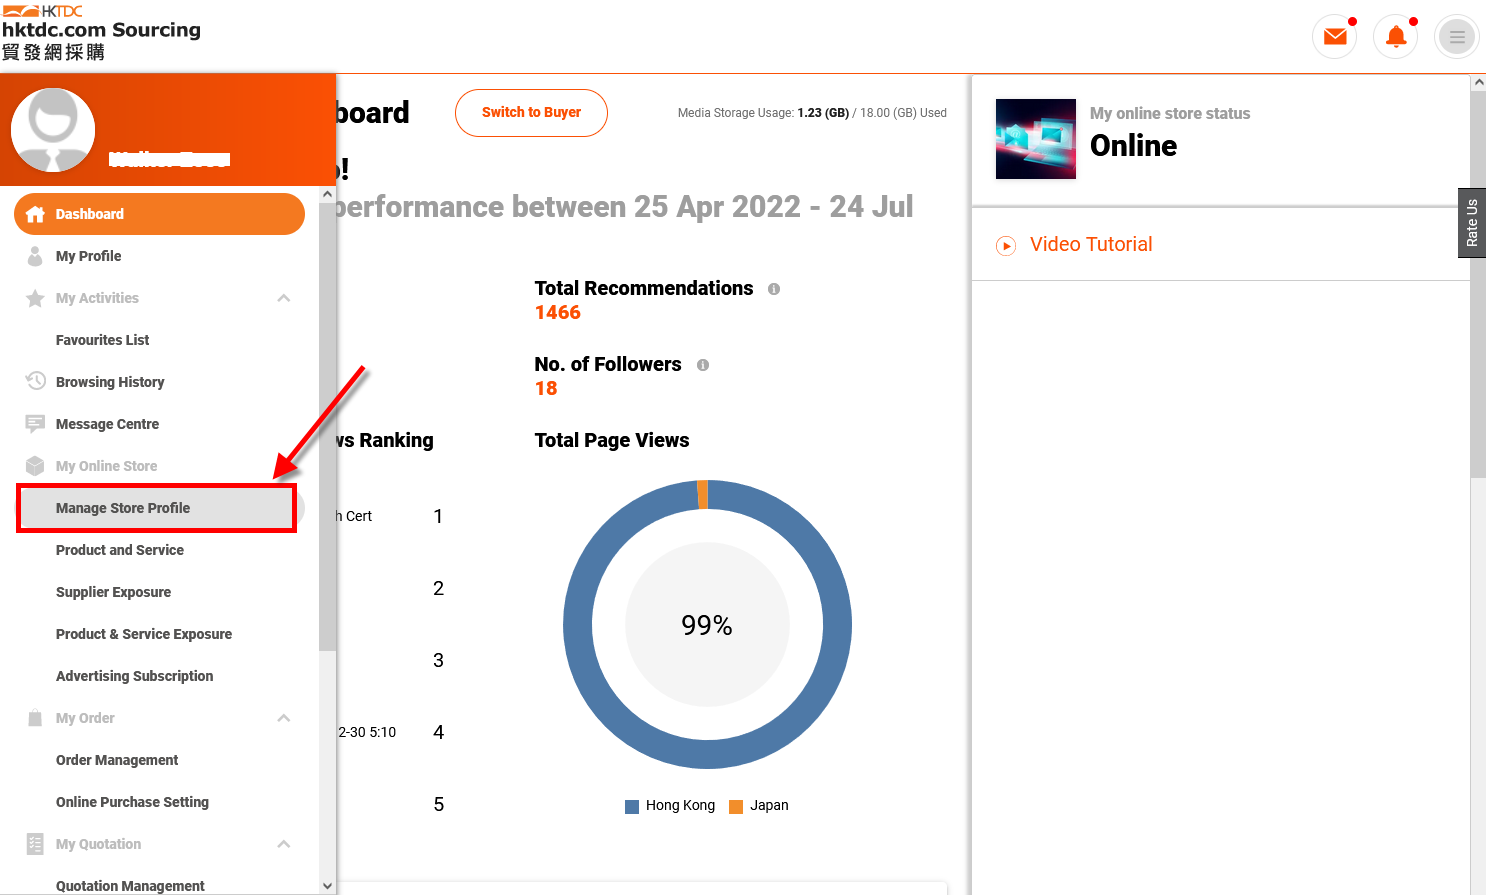Click the Video Tutorial play icon
The width and height of the screenshot is (1486, 895).
coord(1006,245)
